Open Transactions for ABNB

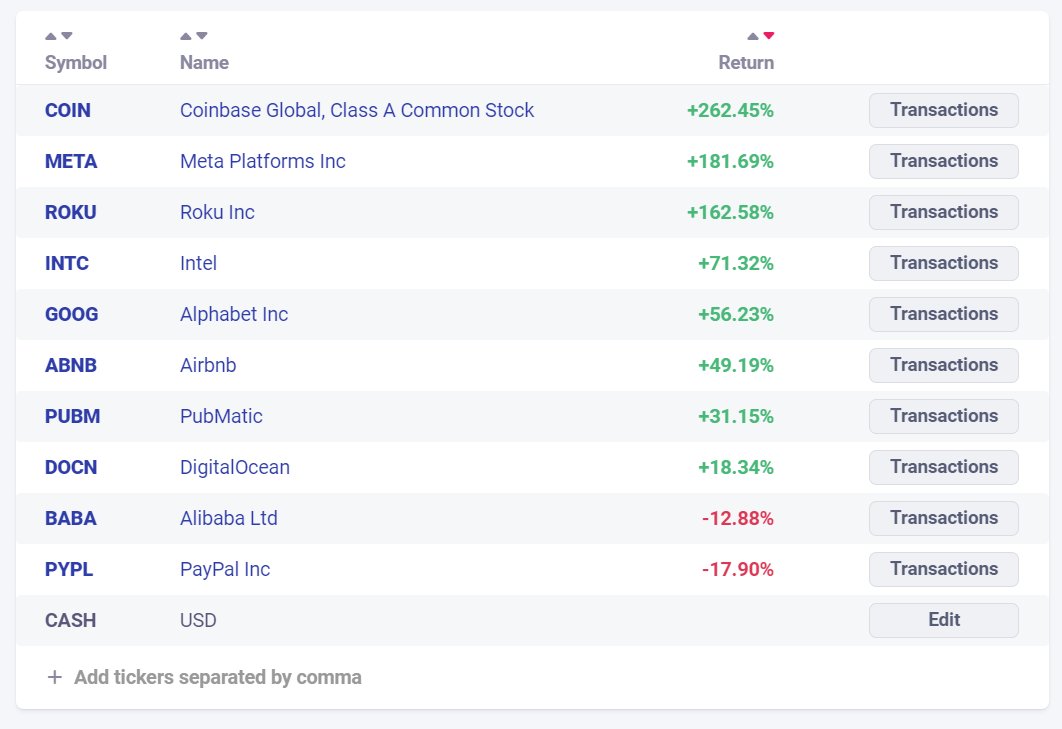tap(943, 365)
